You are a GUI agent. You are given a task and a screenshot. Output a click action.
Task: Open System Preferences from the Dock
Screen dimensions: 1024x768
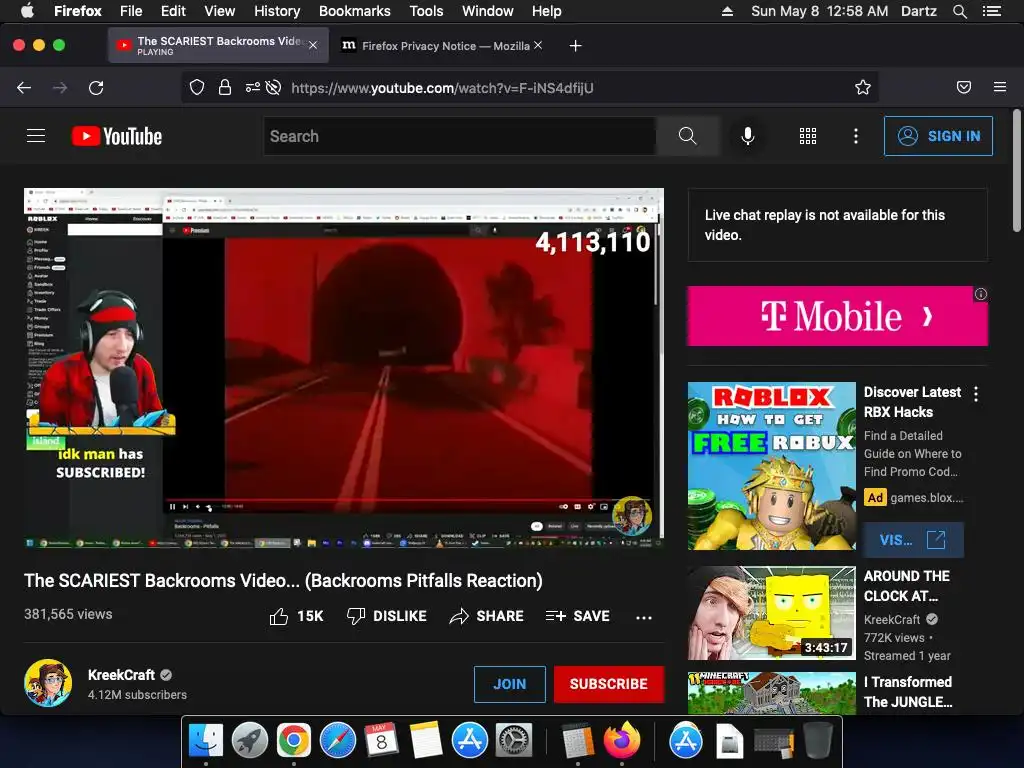point(514,741)
